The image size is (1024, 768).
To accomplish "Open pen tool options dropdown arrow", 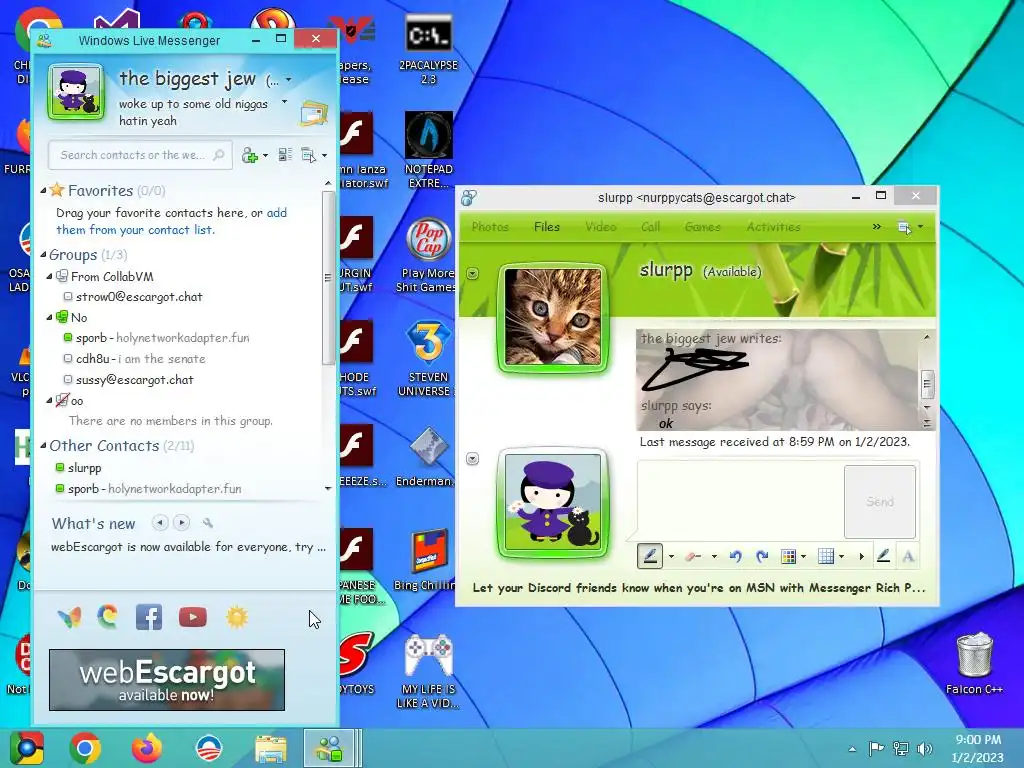I will point(671,557).
